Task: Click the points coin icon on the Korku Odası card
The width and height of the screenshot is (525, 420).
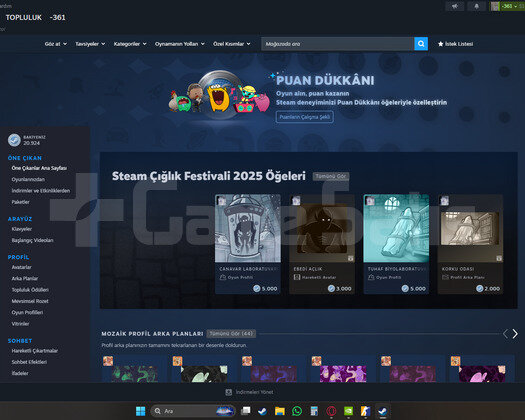Action: click(479, 288)
